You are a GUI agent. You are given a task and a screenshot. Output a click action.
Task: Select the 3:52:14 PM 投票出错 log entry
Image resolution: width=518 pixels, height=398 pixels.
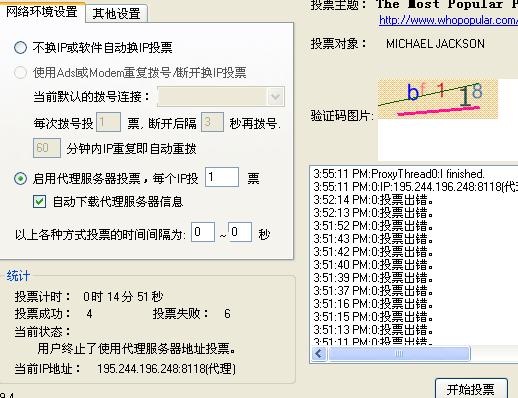pos(373,200)
